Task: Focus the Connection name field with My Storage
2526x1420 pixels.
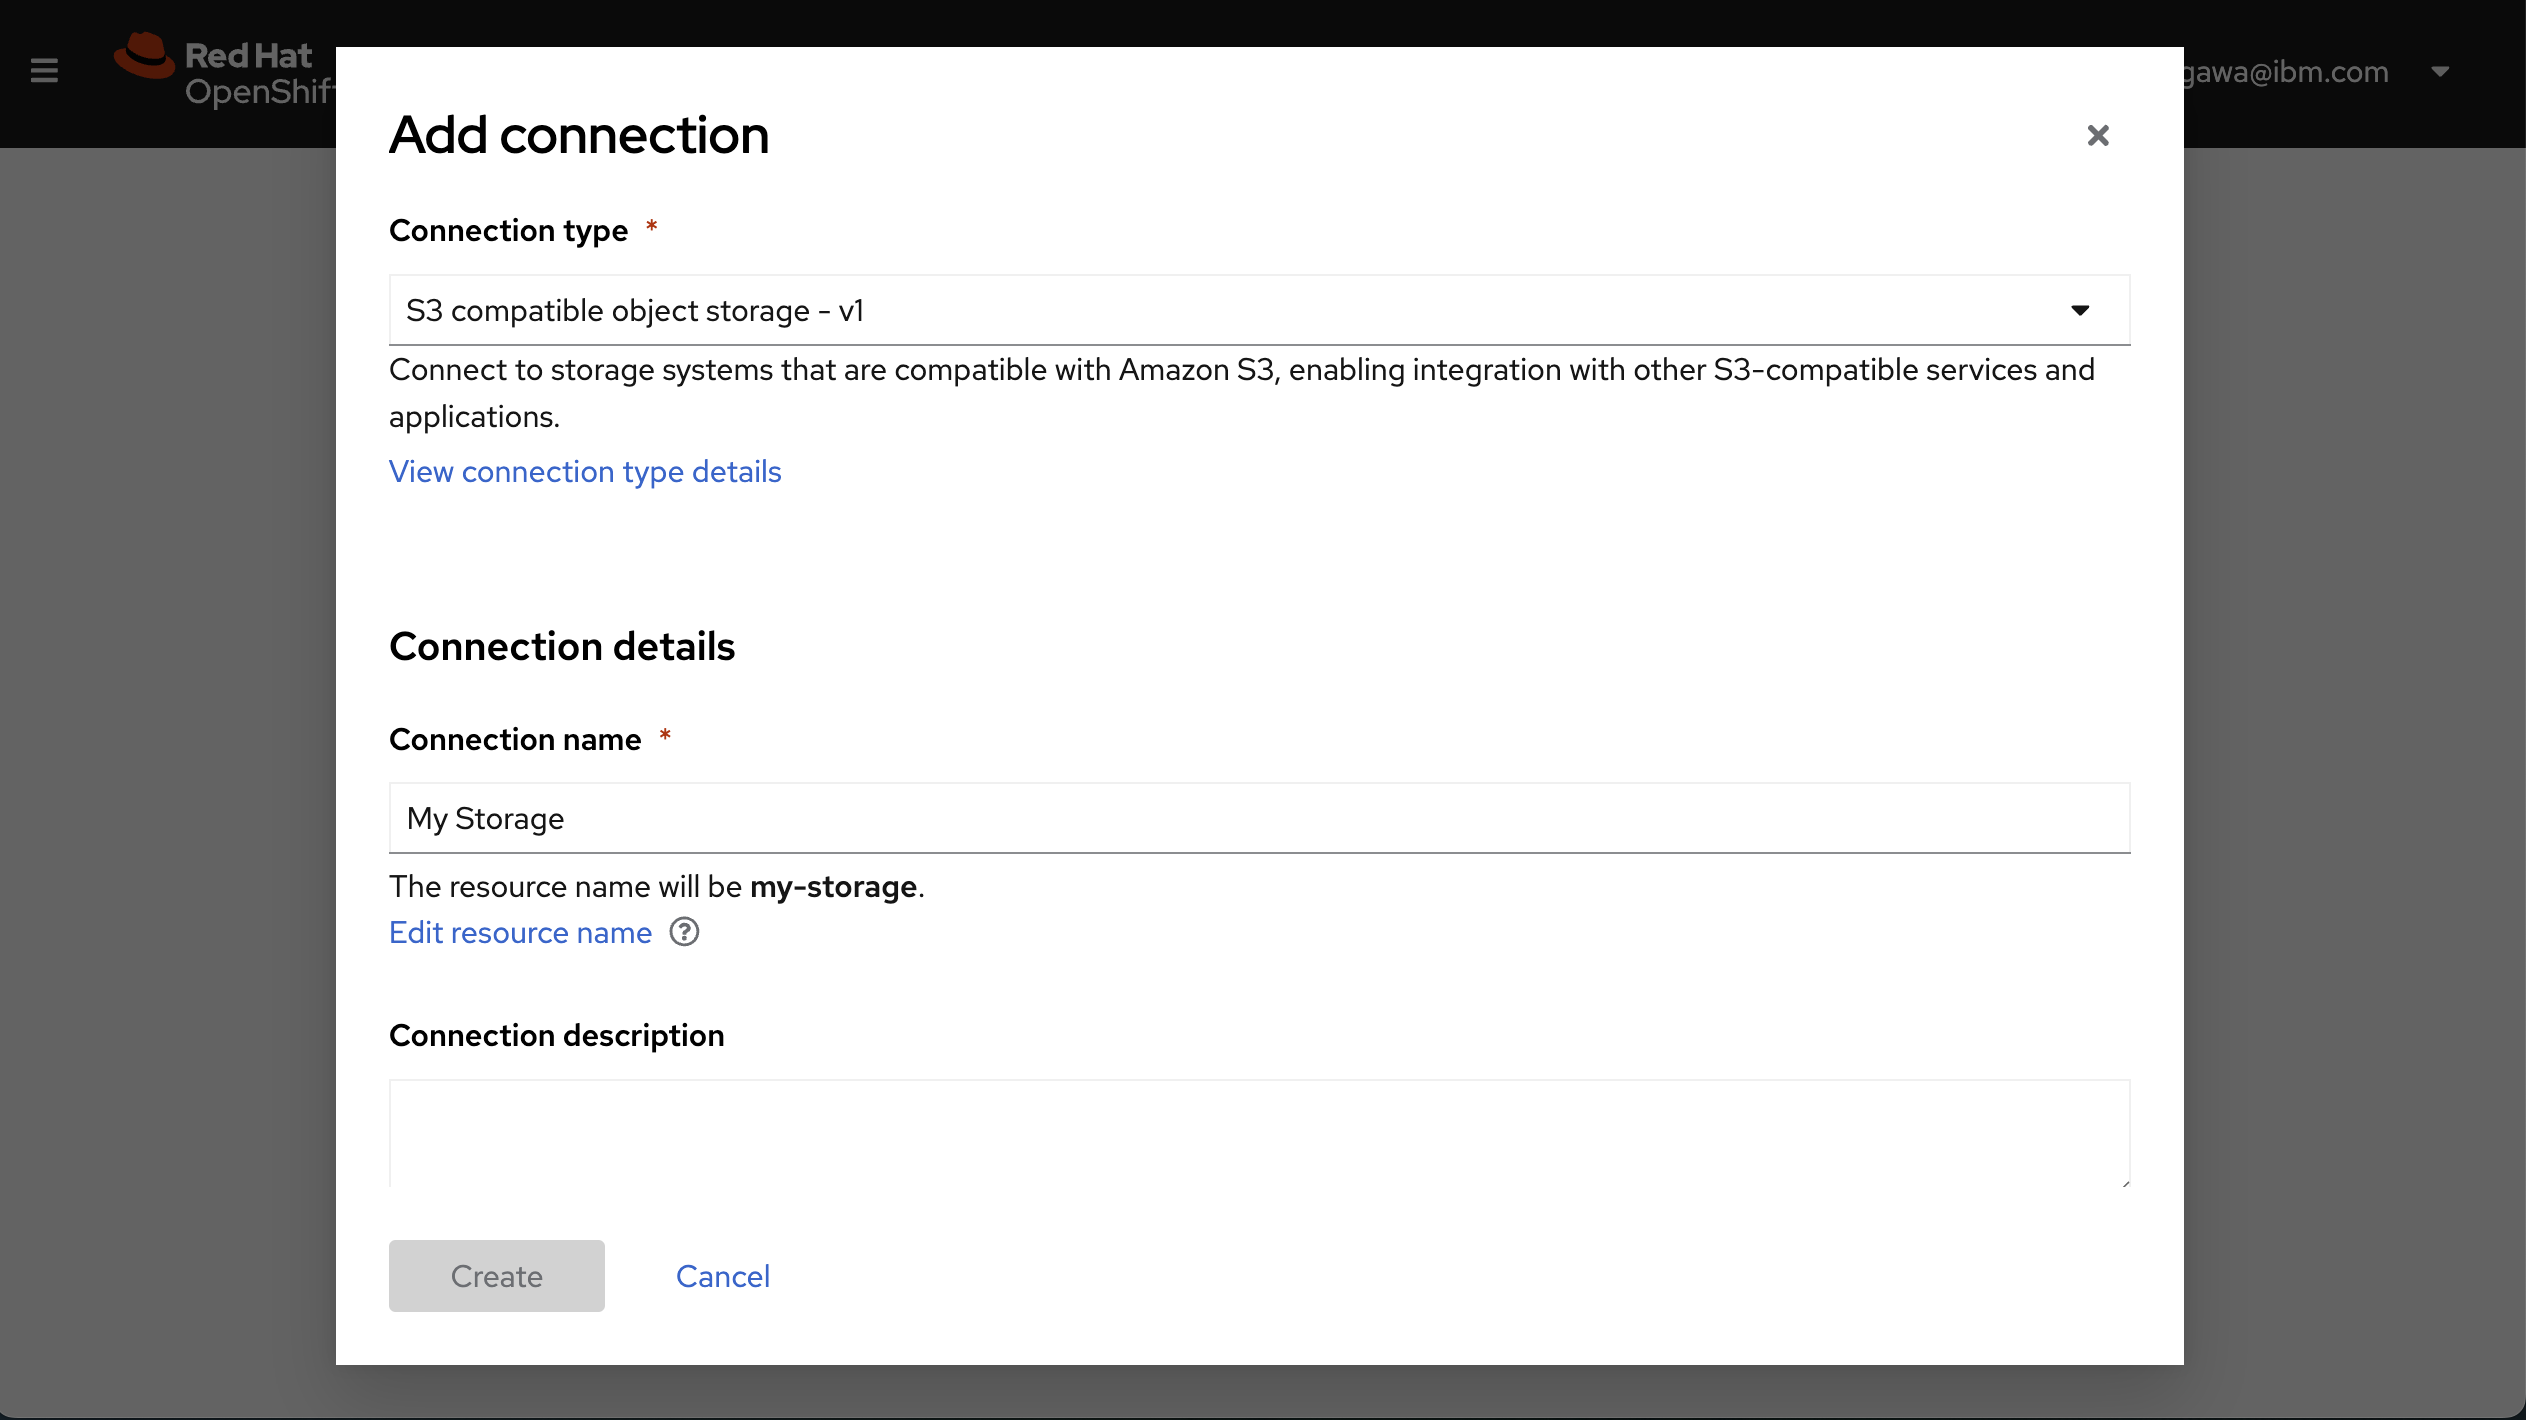Action: (1258, 818)
